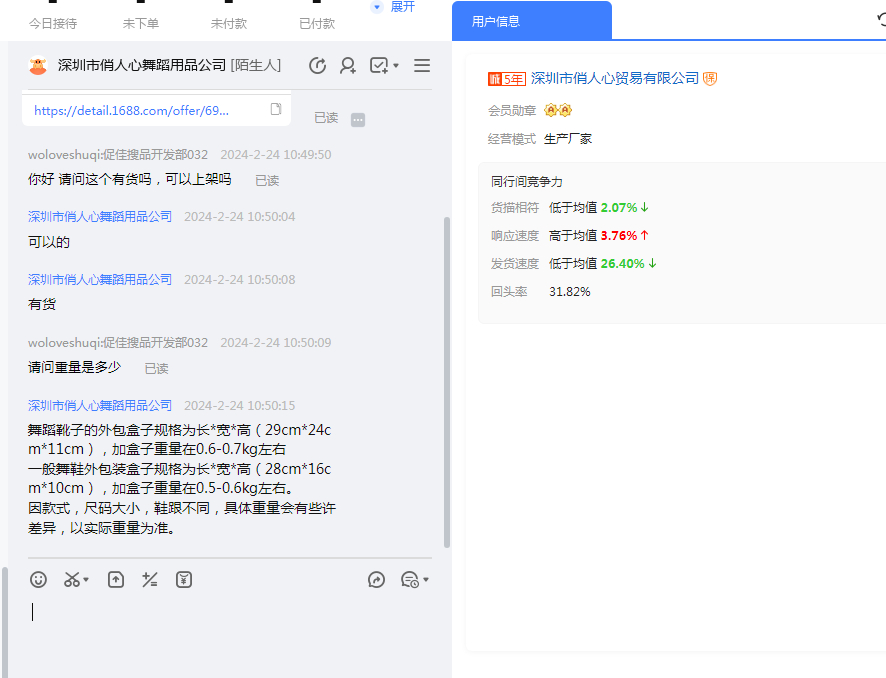Copy the 1688 offer link with copy icon

276,110
